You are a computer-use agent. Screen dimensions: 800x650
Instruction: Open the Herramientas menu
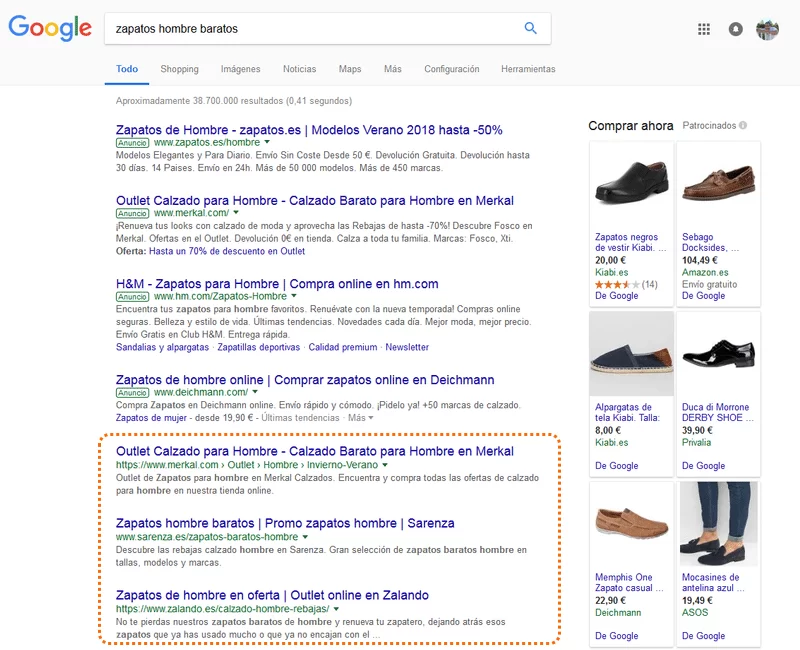pos(528,69)
